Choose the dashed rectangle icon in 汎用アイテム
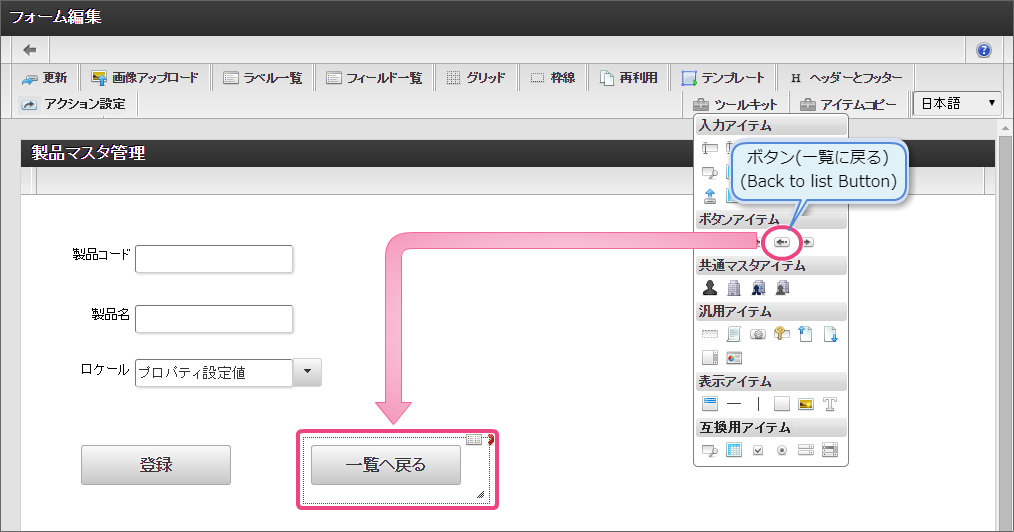 pos(710,334)
